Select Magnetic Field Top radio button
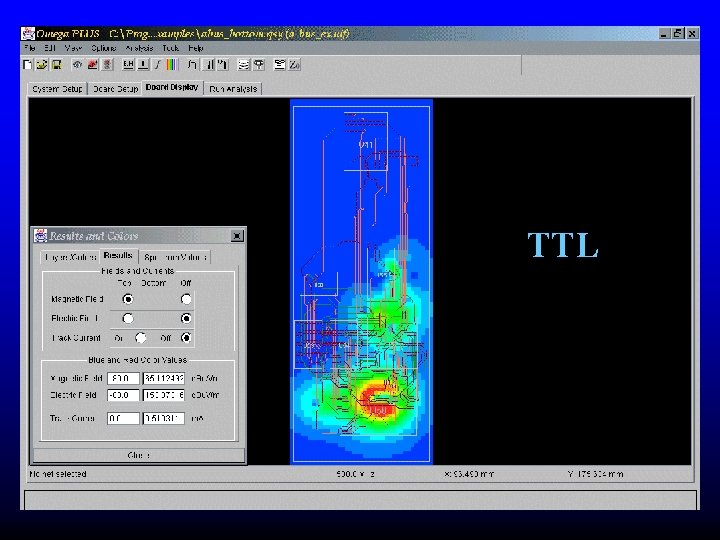The width and height of the screenshot is (720, 540). [x=128, y=299]
